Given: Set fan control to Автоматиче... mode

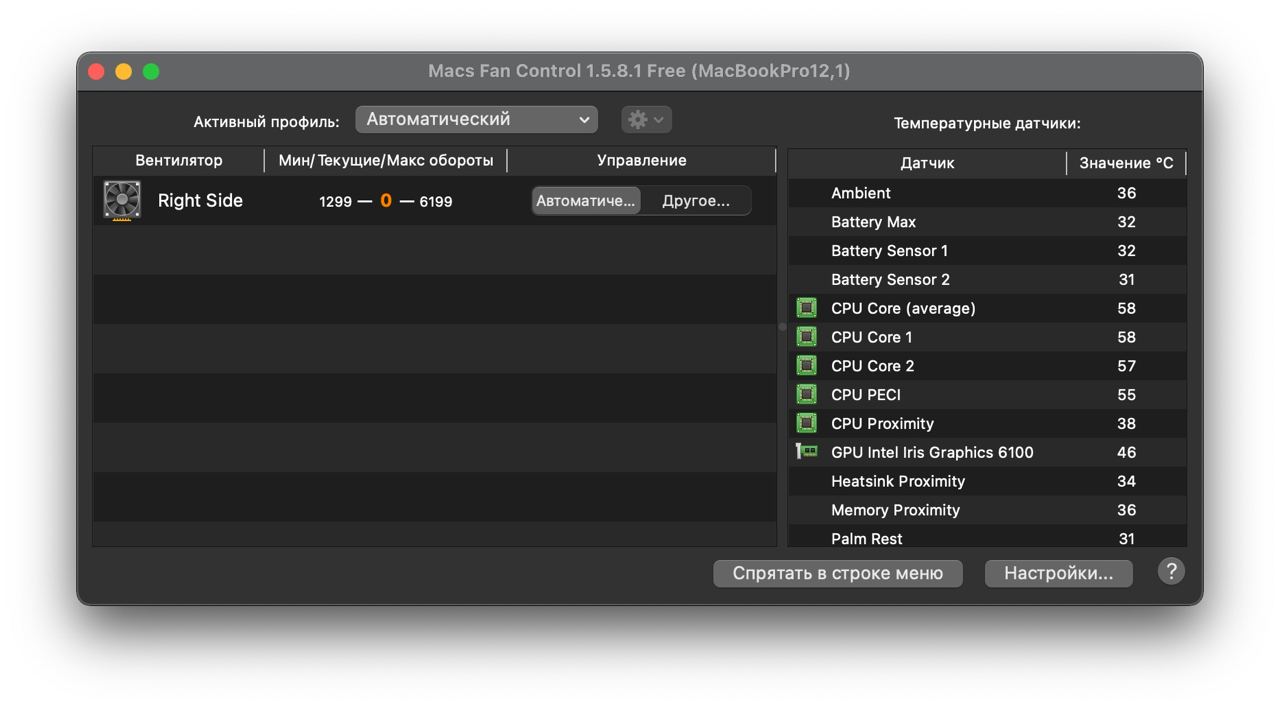Looking at the screenshot, I should coord(586,200).
